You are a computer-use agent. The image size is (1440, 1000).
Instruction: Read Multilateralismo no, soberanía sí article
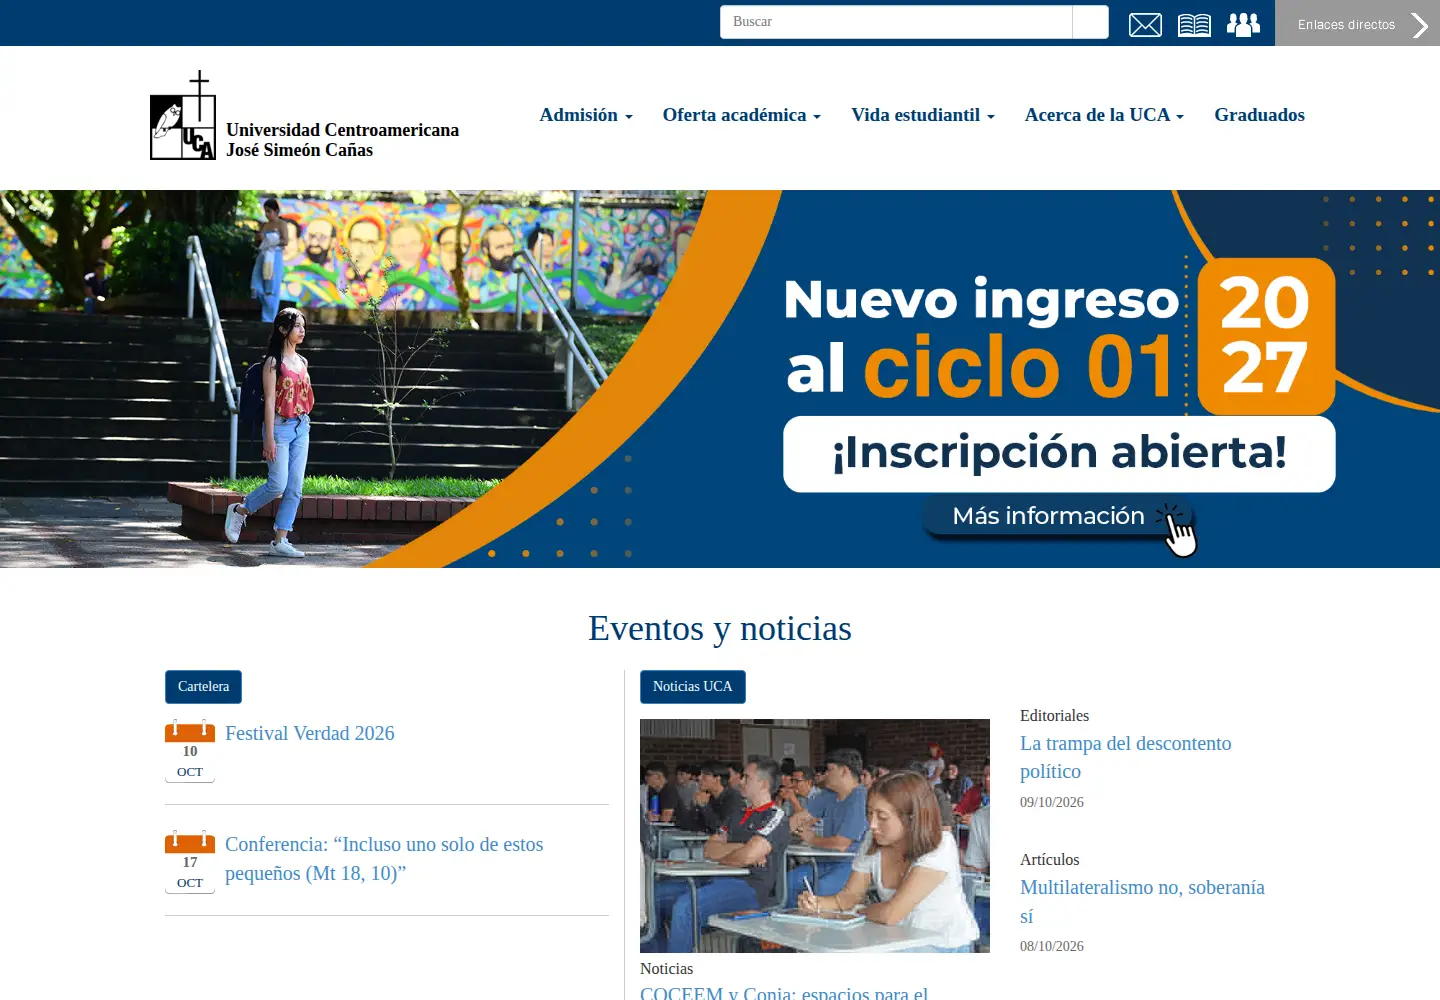coord(1142,902)
